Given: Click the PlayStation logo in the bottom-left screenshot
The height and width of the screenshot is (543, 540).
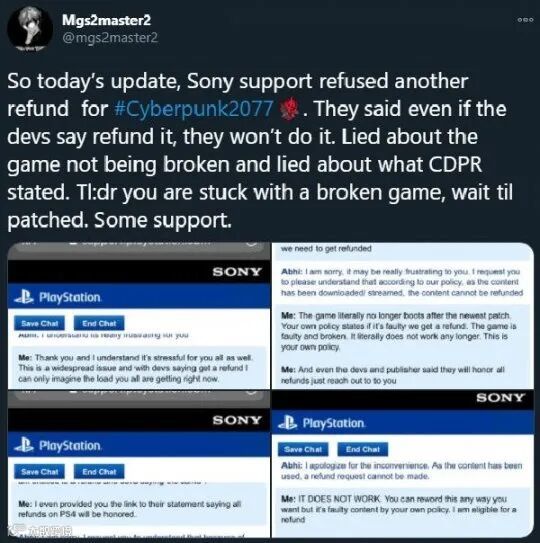Looking at the screenshot, I should point(57,445).
